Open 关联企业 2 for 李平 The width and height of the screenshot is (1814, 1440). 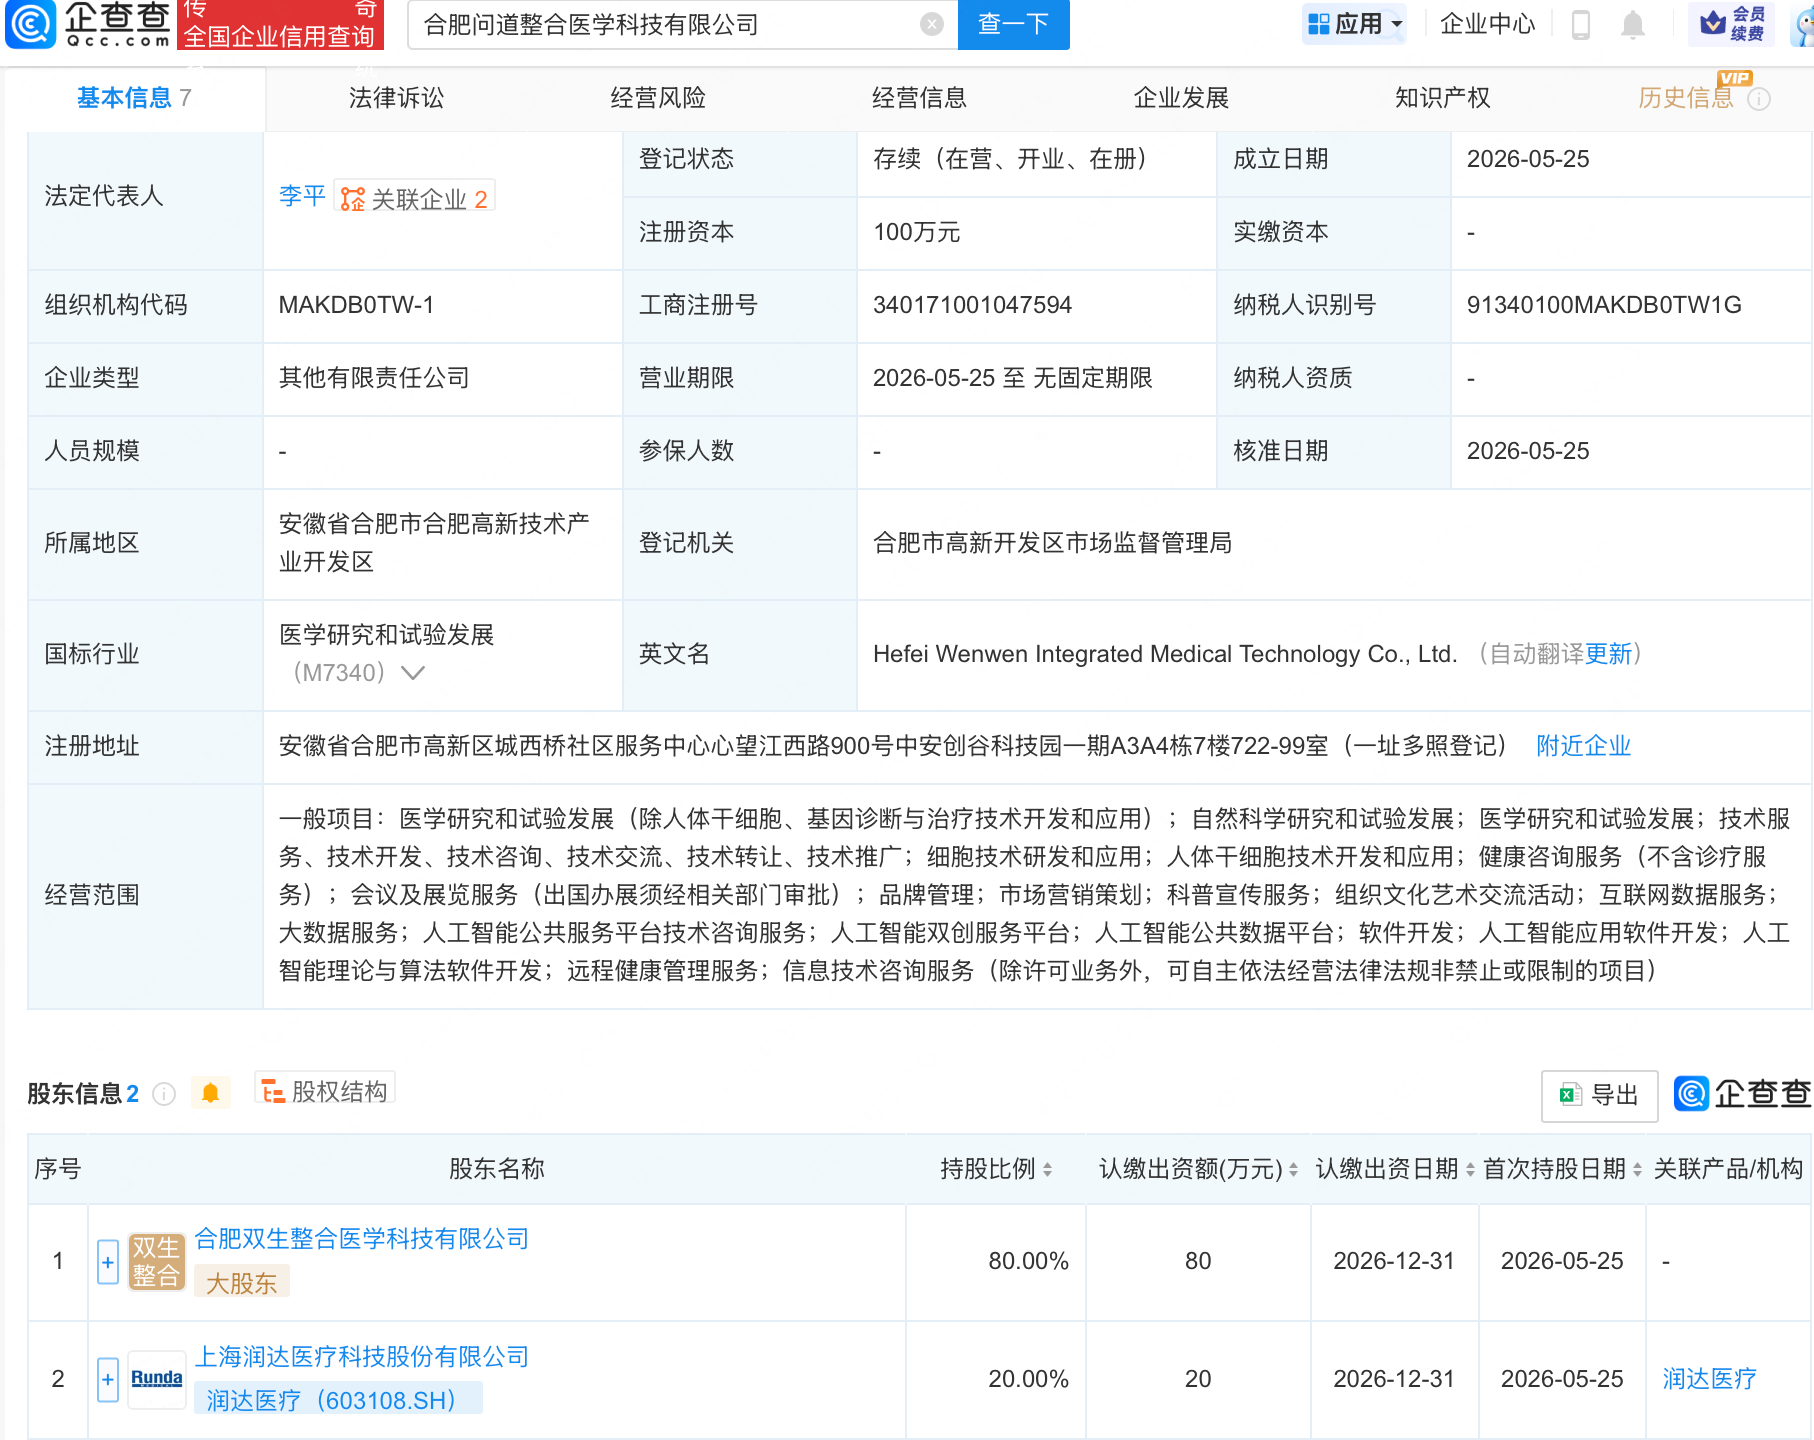tap(414, 198)
